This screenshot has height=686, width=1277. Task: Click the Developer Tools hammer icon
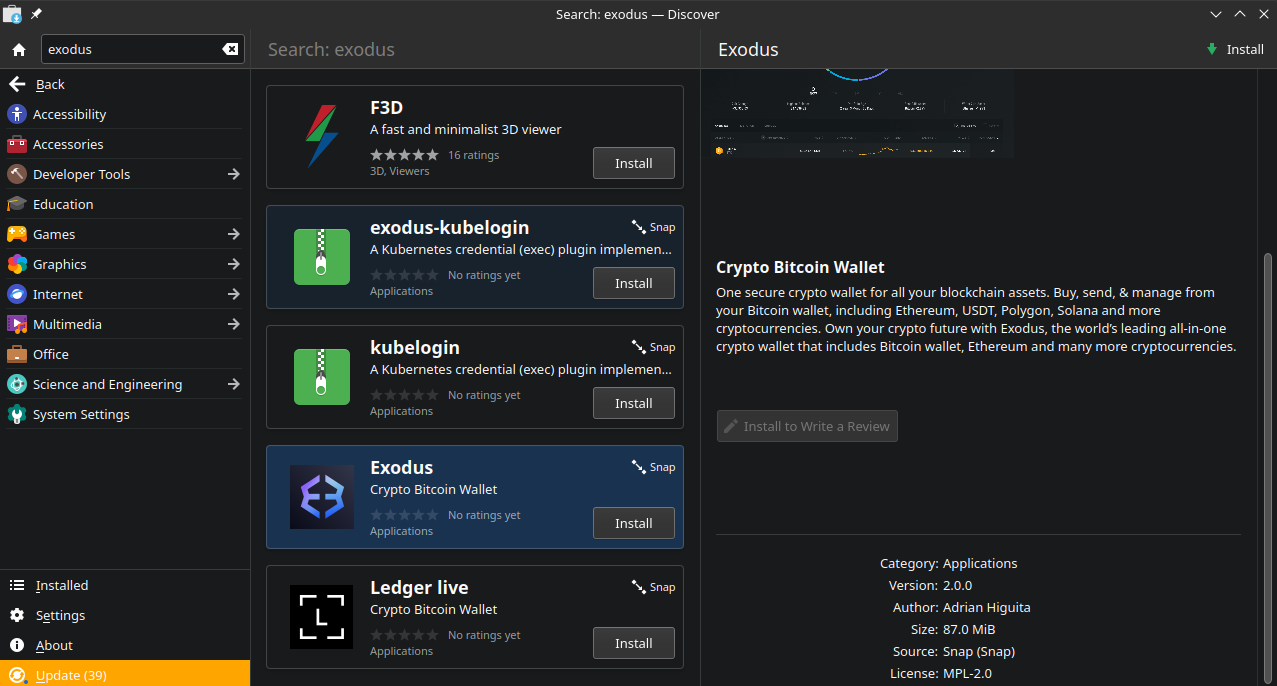tap(17, 174)
